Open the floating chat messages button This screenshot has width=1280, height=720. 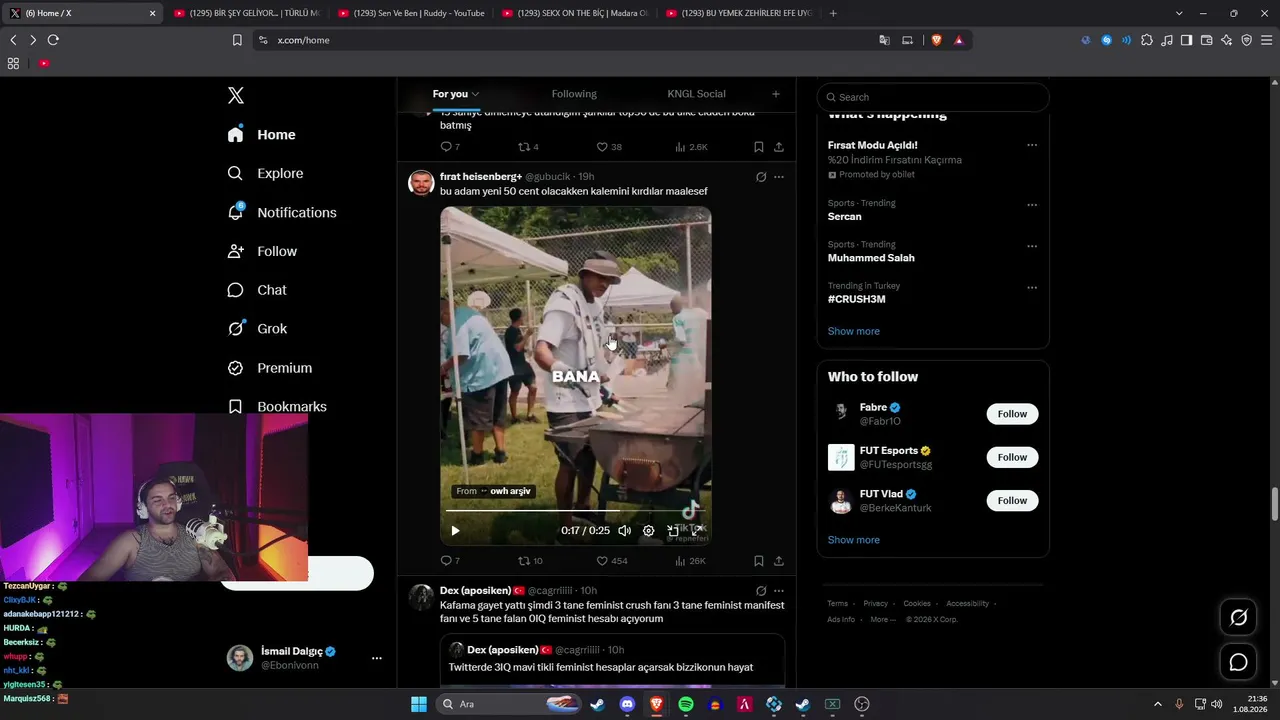[x=1238, y=662]
